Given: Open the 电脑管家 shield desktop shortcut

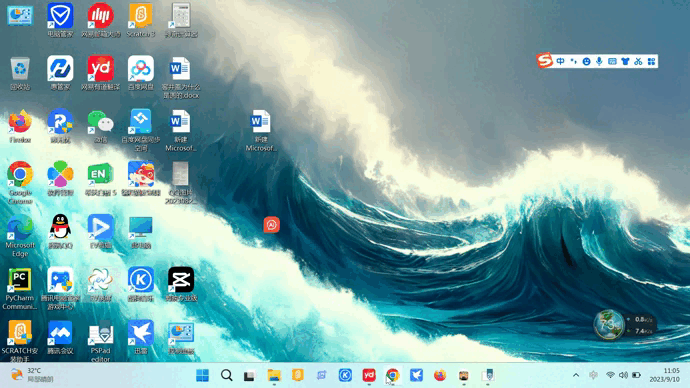Looking at the screenshot, I should [x=60, y=16].
